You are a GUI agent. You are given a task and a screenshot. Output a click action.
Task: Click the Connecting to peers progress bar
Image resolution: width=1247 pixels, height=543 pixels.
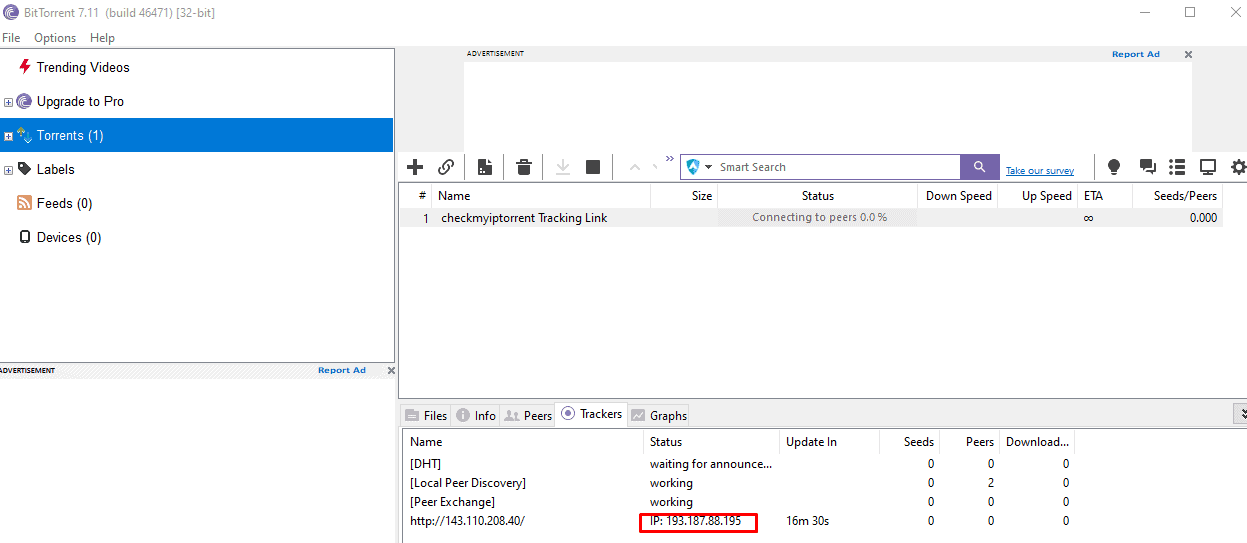click(818, 218)
